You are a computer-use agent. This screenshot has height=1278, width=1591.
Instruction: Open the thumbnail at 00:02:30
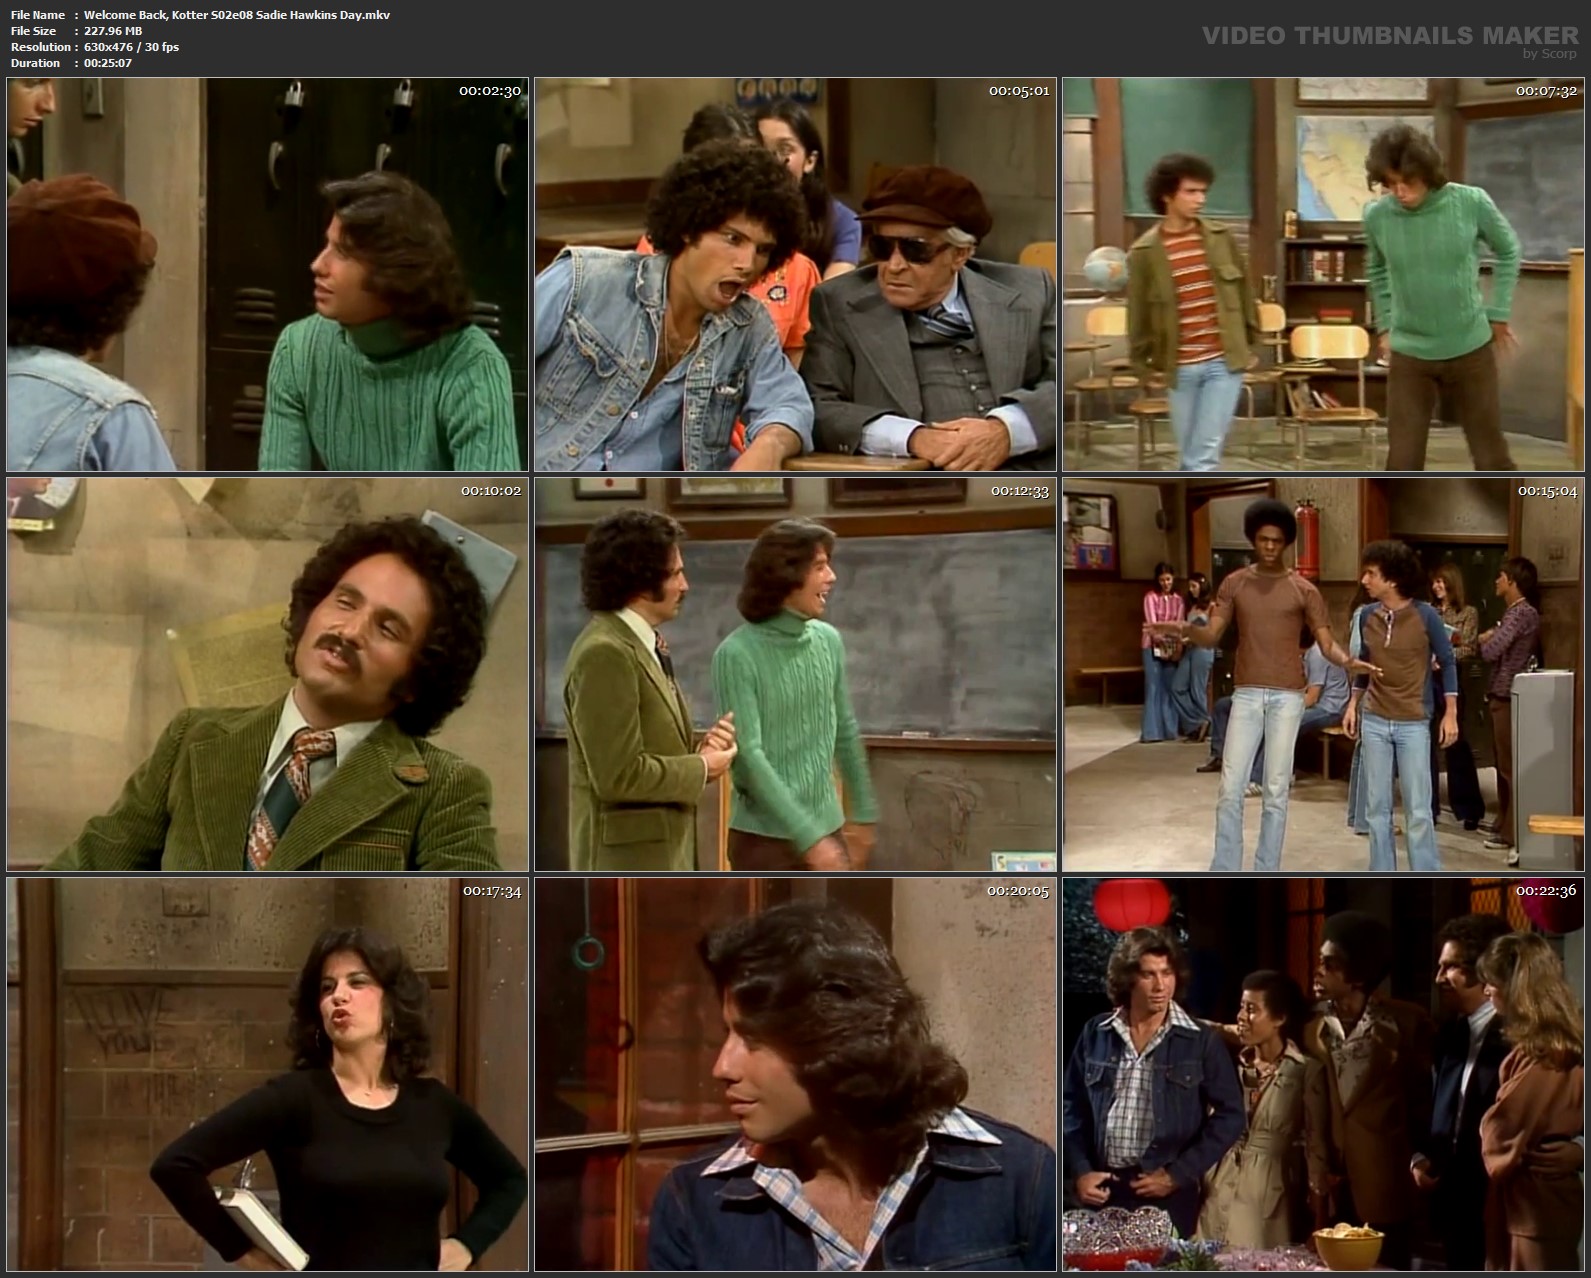[x=268, y=275]
